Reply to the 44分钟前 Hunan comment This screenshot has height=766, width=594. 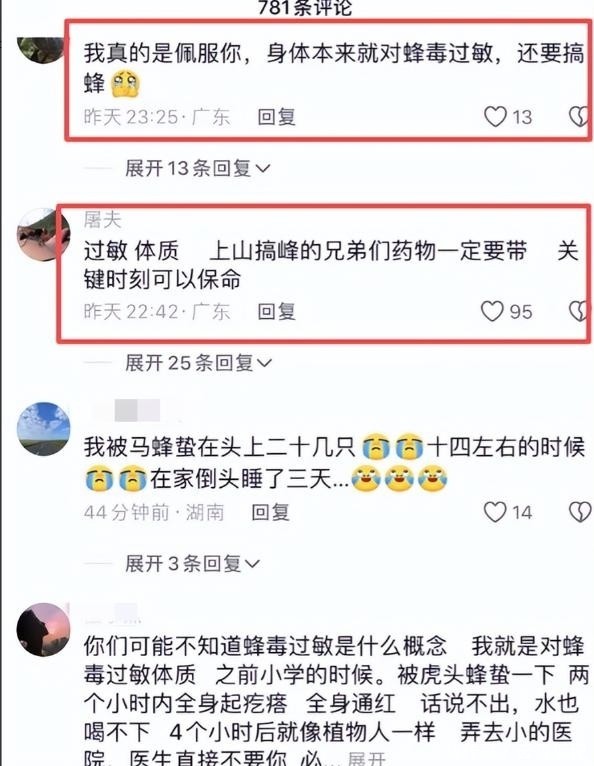[270, 512]
